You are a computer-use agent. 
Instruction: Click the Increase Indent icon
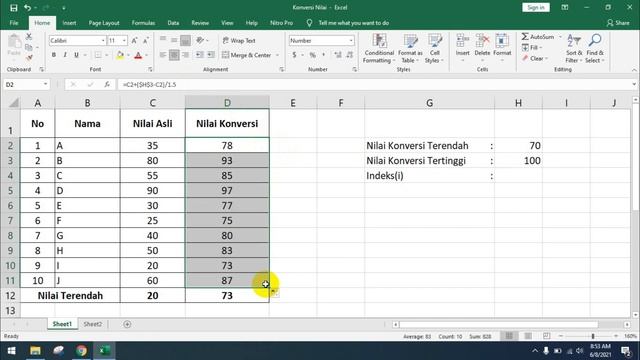(x=211, y=55)
